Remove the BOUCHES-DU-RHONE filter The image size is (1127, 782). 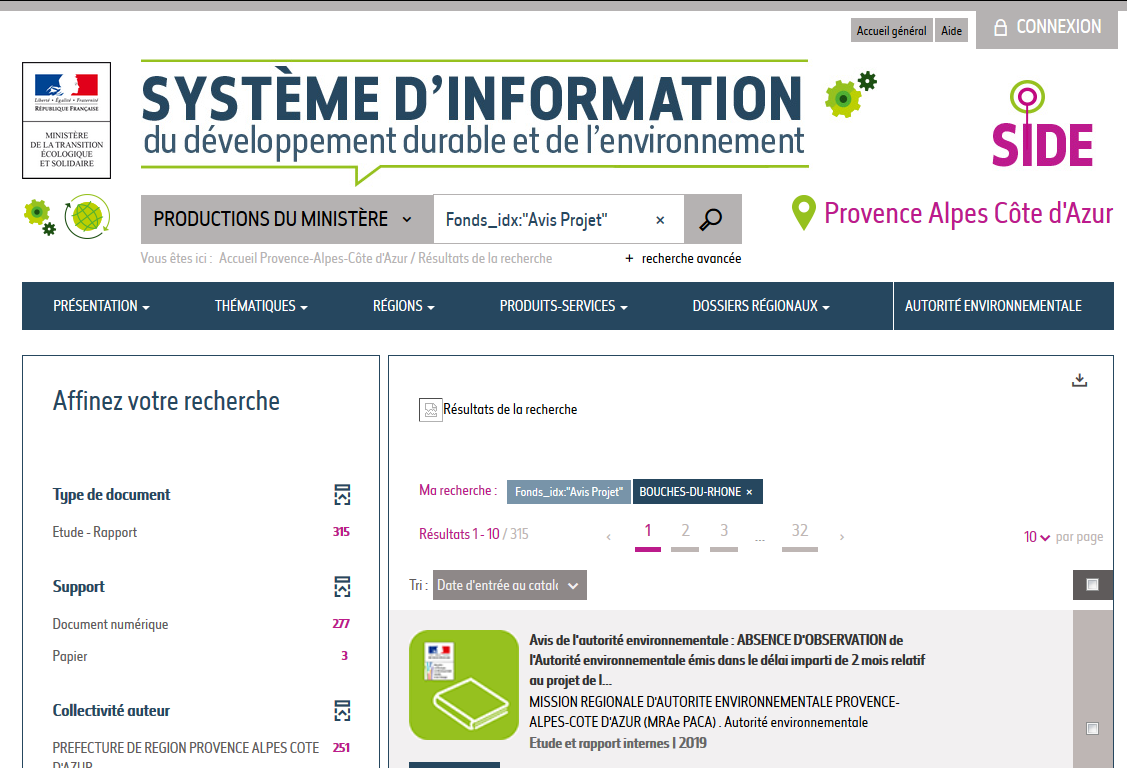tap(749, 492)
